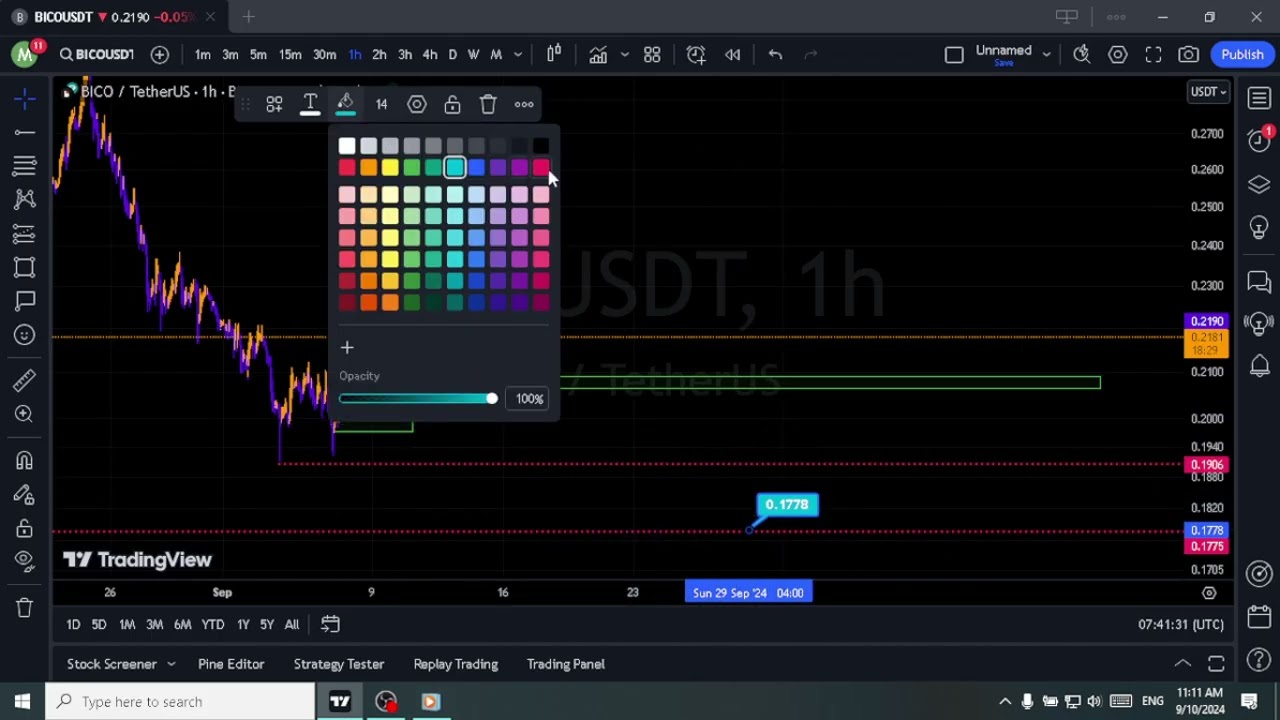The image size is (1280, 720).
Task: Open the Fibonacci retracement tools
Action: [25, 165]
